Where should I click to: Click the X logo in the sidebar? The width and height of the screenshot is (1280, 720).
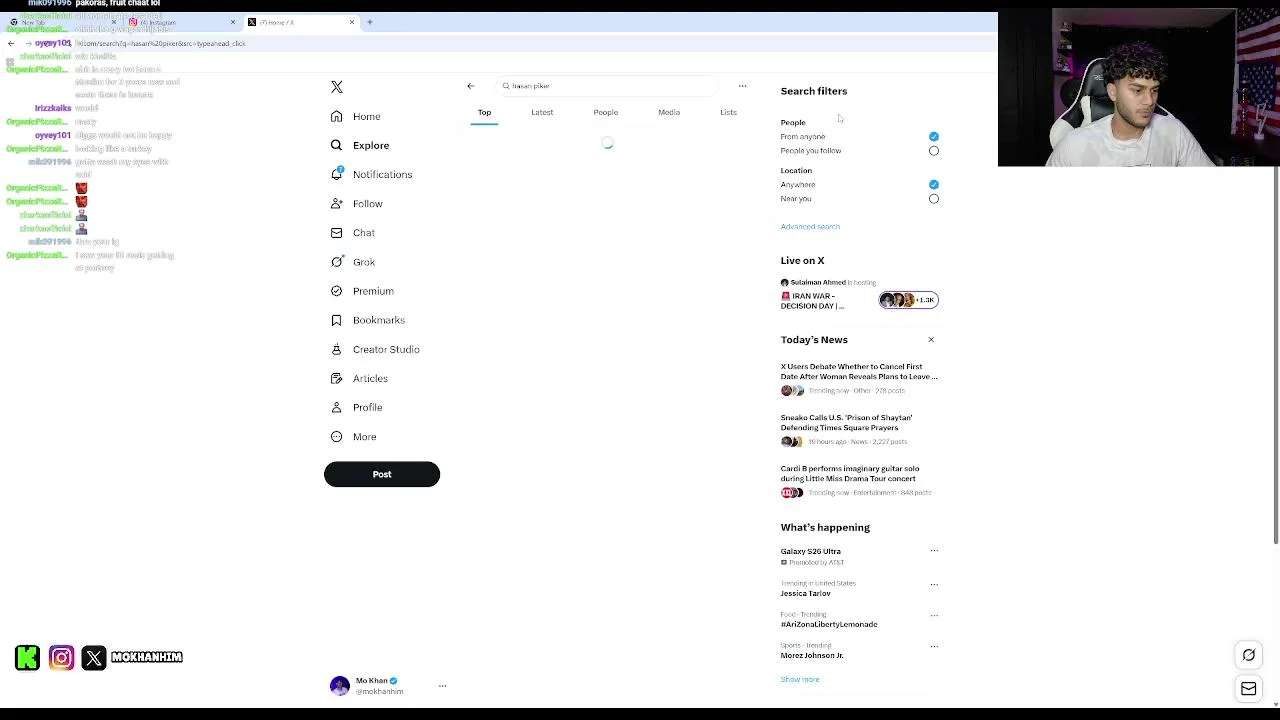[x=337, y=87]
